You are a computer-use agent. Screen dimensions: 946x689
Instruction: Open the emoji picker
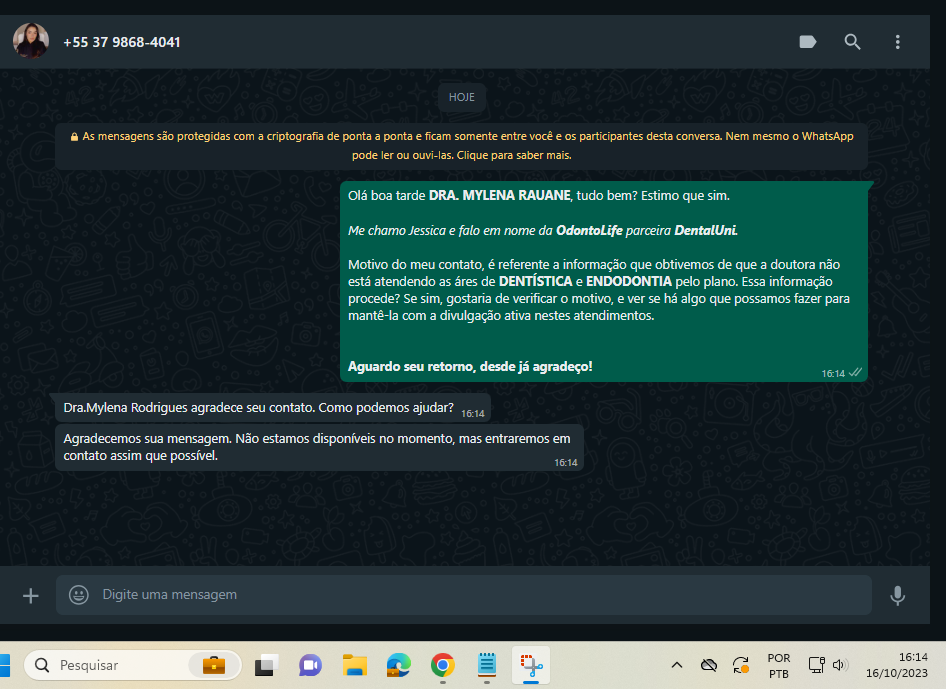[78, 595]
